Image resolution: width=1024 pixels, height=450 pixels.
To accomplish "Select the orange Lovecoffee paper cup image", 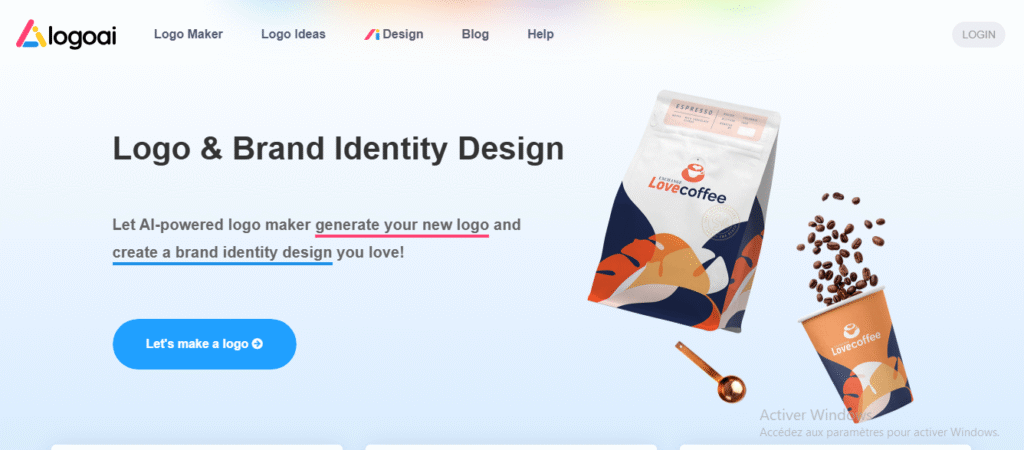I will 856,353.
